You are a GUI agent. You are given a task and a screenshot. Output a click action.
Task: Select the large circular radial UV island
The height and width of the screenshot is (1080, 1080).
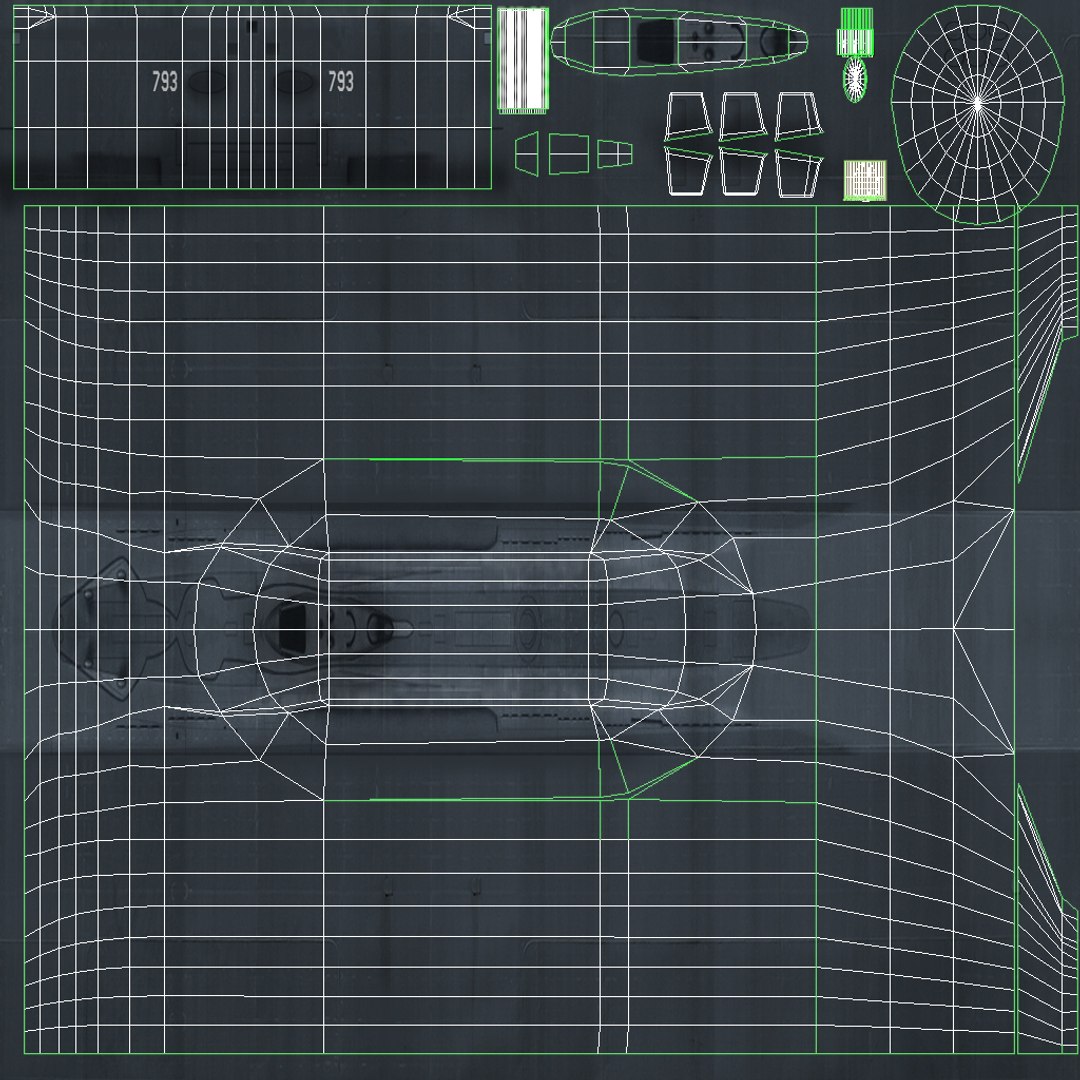pos(977,114)
